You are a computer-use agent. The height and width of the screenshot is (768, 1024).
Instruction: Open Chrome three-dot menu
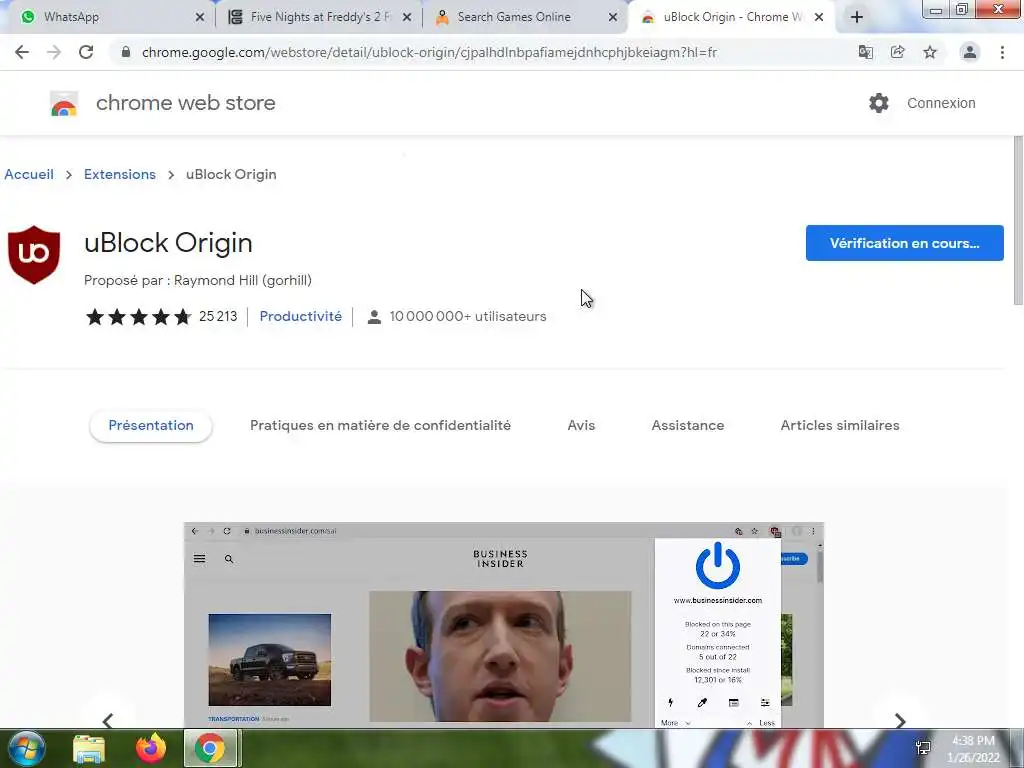click(x=1002, y=52)
